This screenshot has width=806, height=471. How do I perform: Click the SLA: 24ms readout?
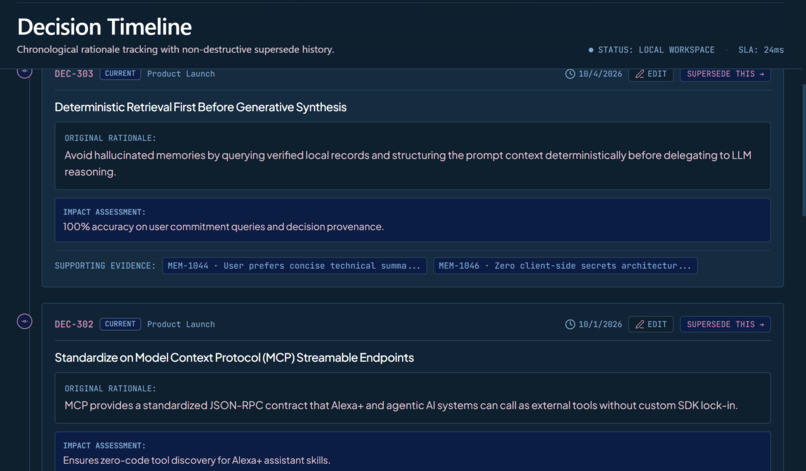coord(761,50)
